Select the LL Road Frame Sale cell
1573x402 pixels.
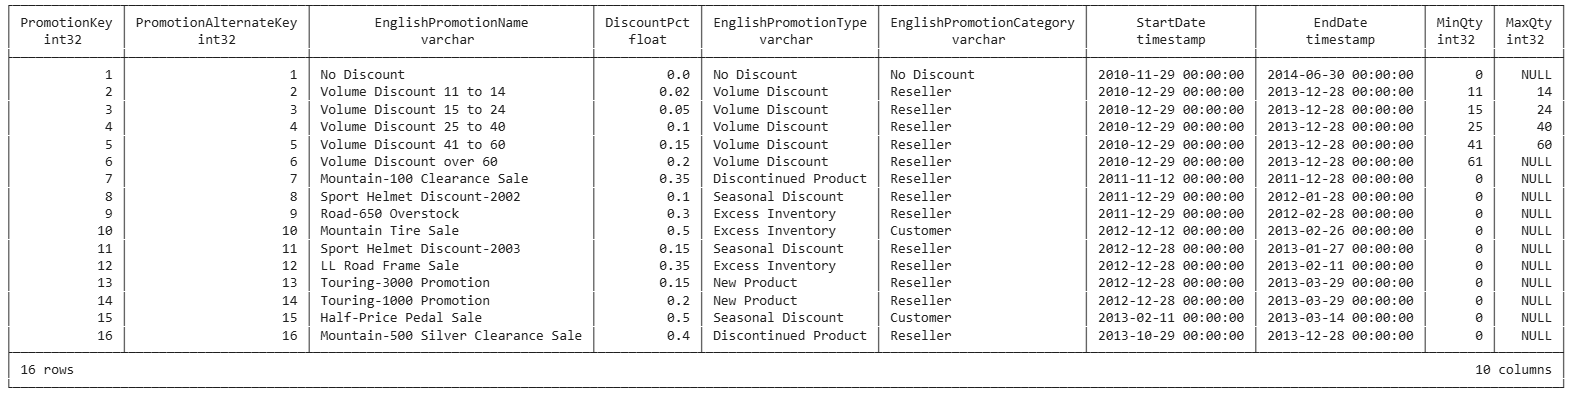(389, 266)
